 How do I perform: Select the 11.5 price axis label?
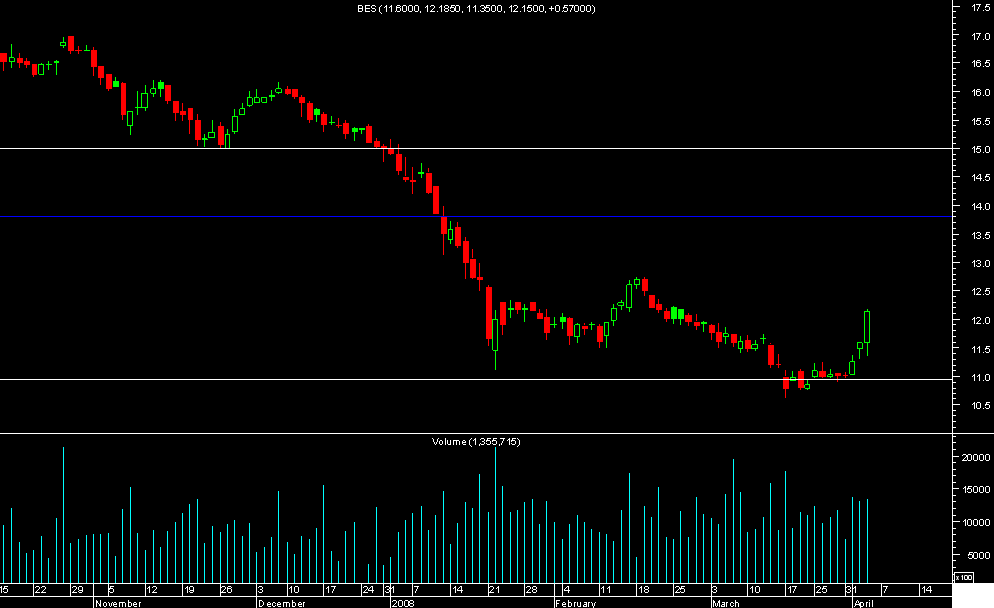pyautogui.click(x=981, y=349)
